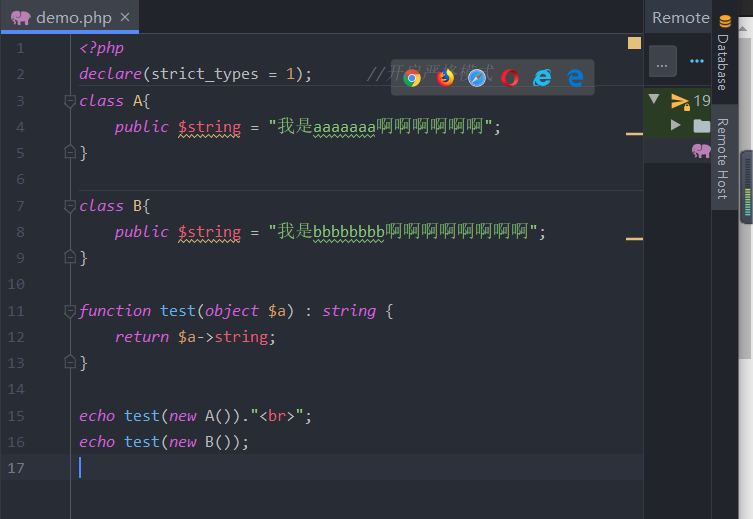The width and height of the screenshot is (753, 519).
Task: Open page in Internet Explorer
Action: [x=542, y=78]
